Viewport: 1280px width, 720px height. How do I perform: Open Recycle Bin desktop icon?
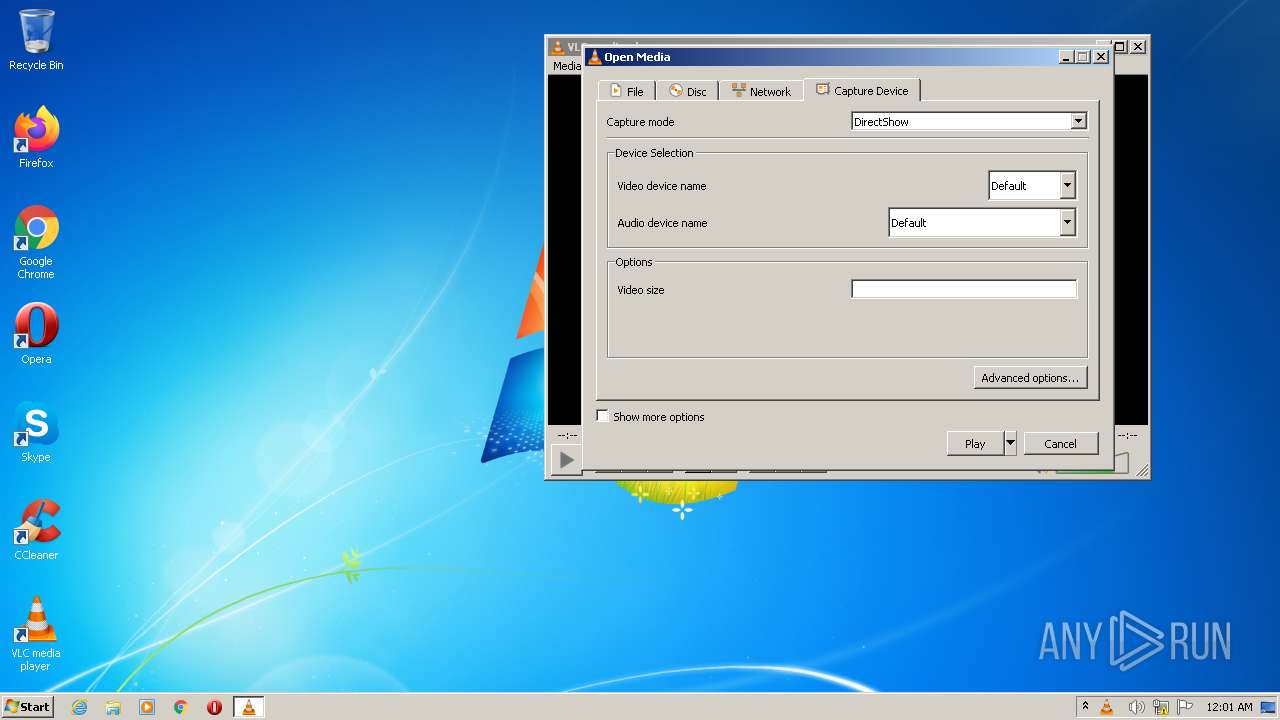click(x=36, y=40)
